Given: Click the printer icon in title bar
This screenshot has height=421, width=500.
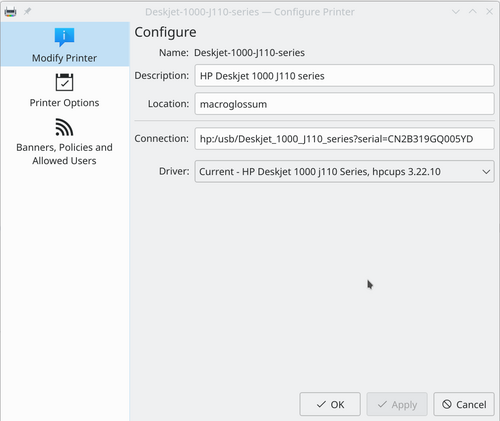Looking at the screenshot, I should (10, 12).
